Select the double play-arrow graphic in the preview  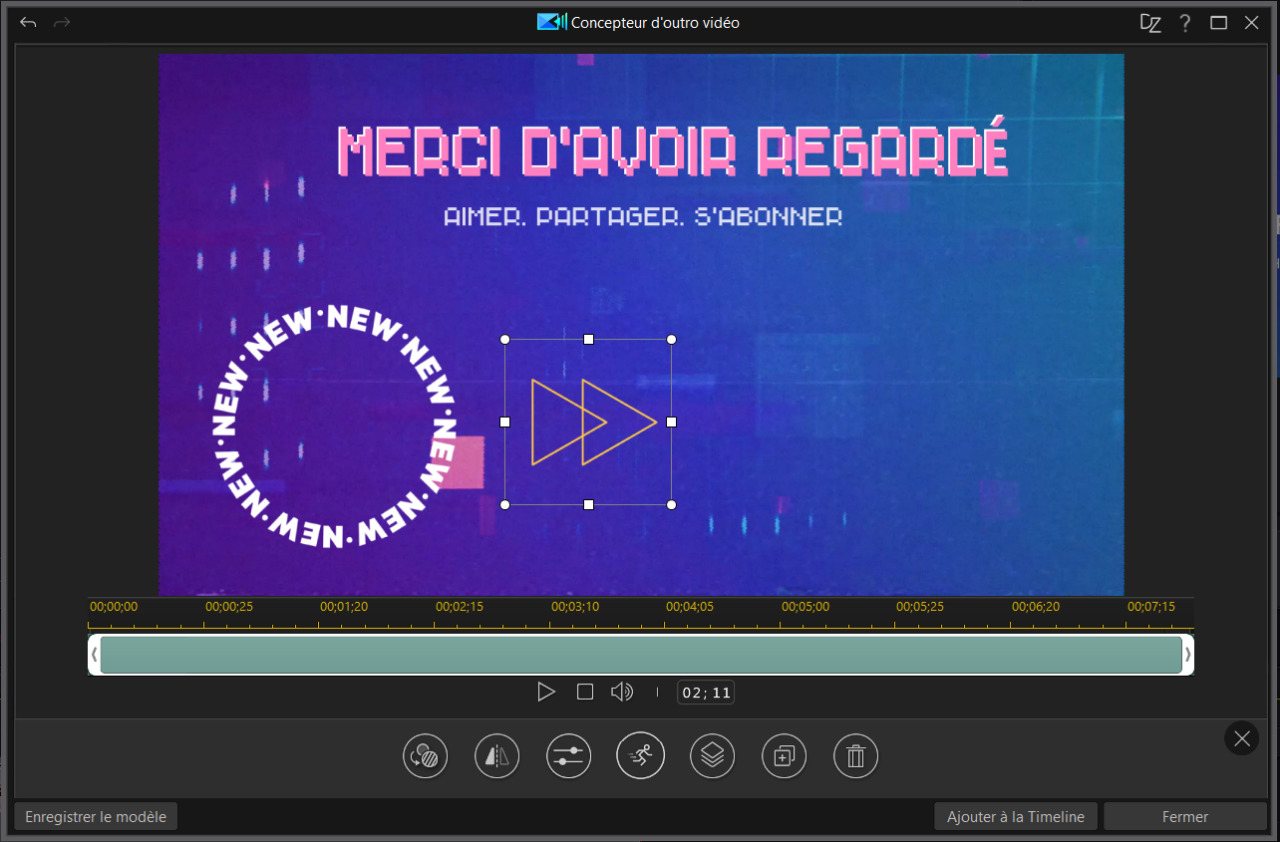[x=588, y=422]
